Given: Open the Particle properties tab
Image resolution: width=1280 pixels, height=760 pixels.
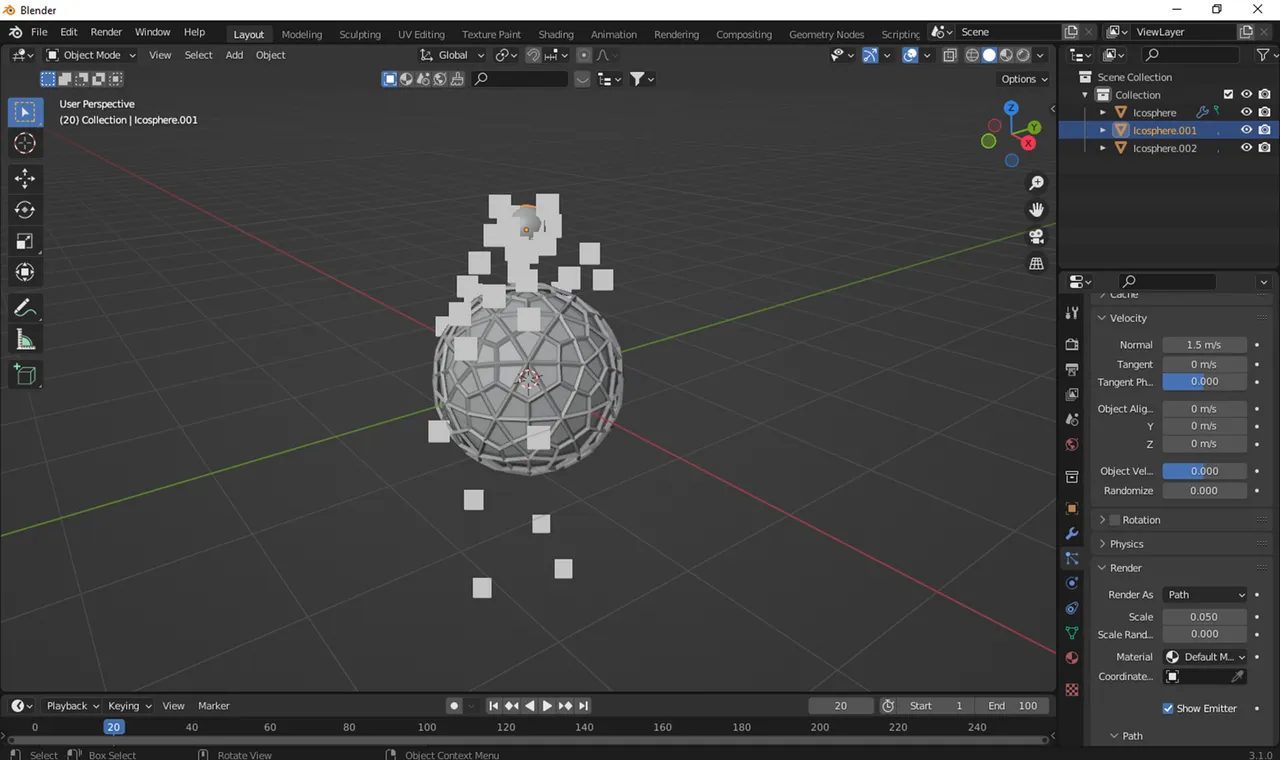Looking at the screenshot, I should pos(1072,558).
